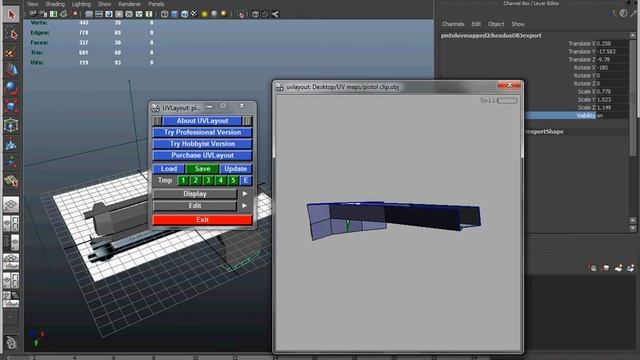Click the Split slider in uvlayout window
Screen dimensions: 640x360
click(507, 100)
